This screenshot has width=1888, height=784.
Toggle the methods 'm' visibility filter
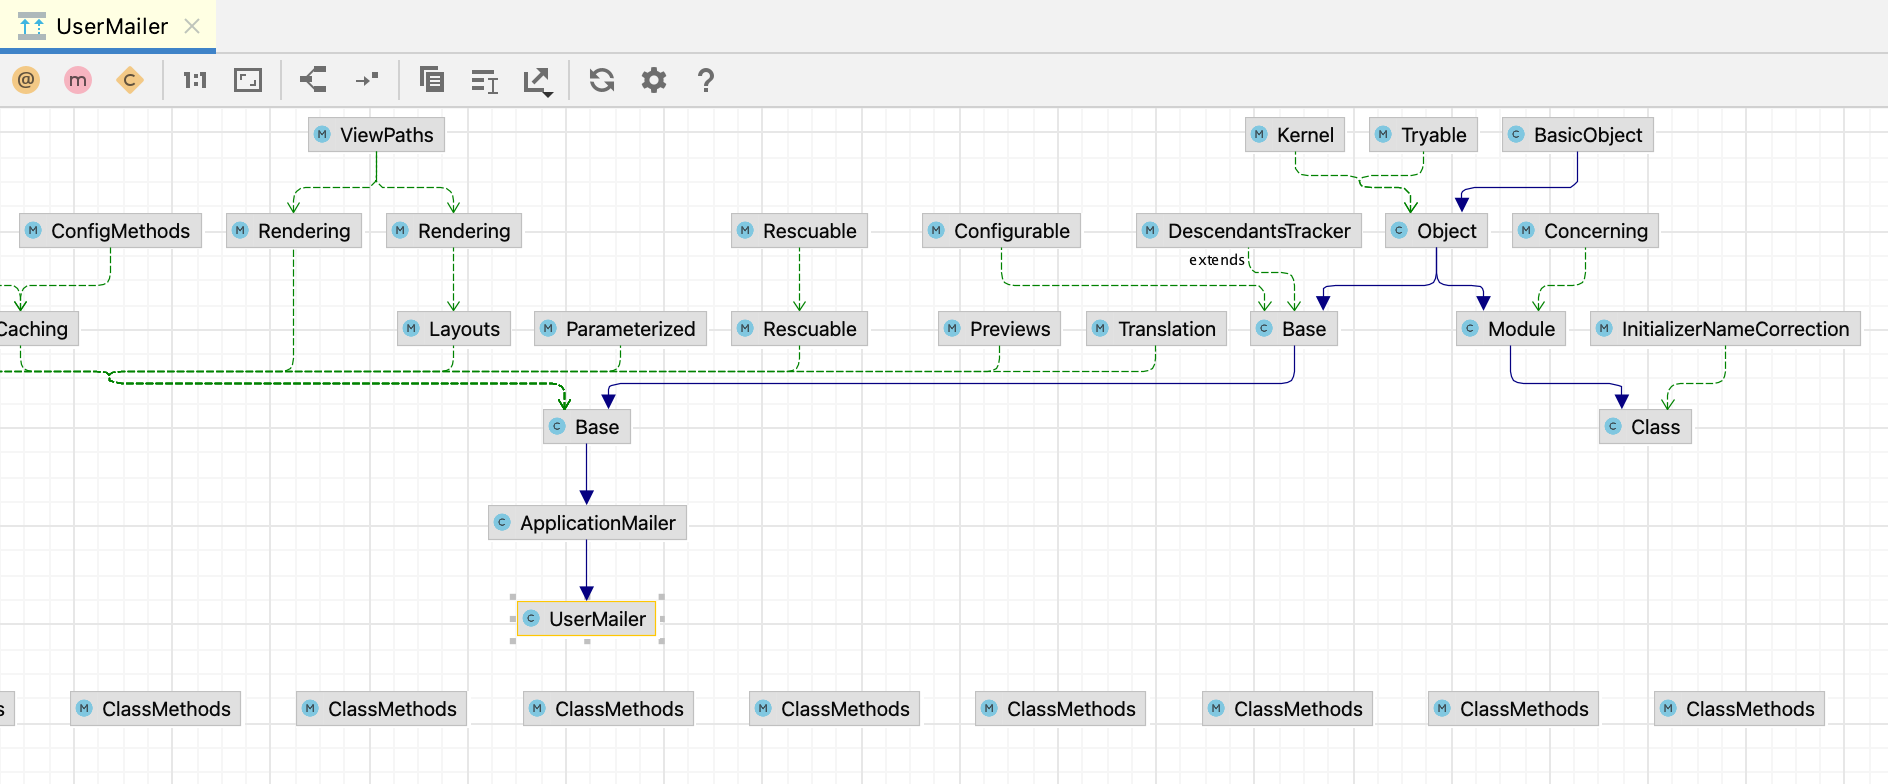[78, 80]
